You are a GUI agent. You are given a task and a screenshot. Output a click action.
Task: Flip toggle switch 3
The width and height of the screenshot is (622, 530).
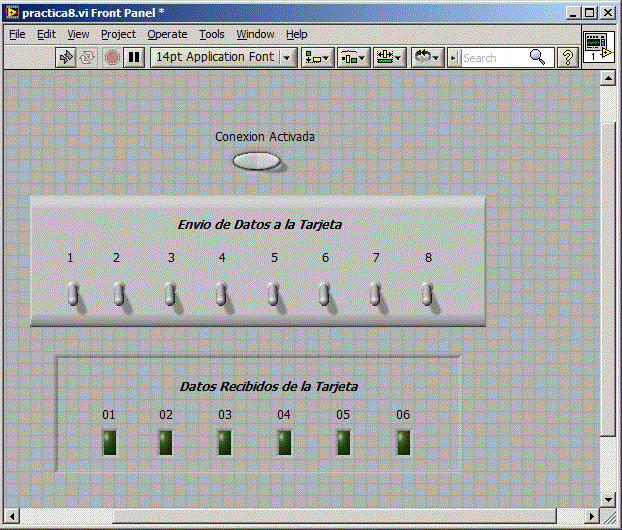(x=170, y=294)
